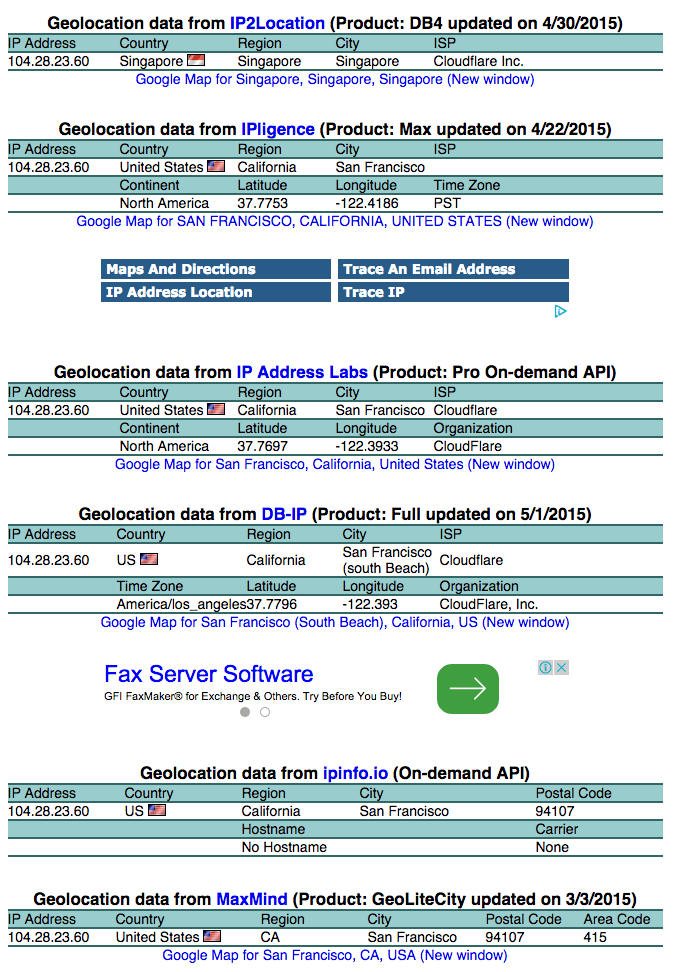Open the ipinfo.io provider link
This screenshot has width=673, height=972.
click(355, 773)
